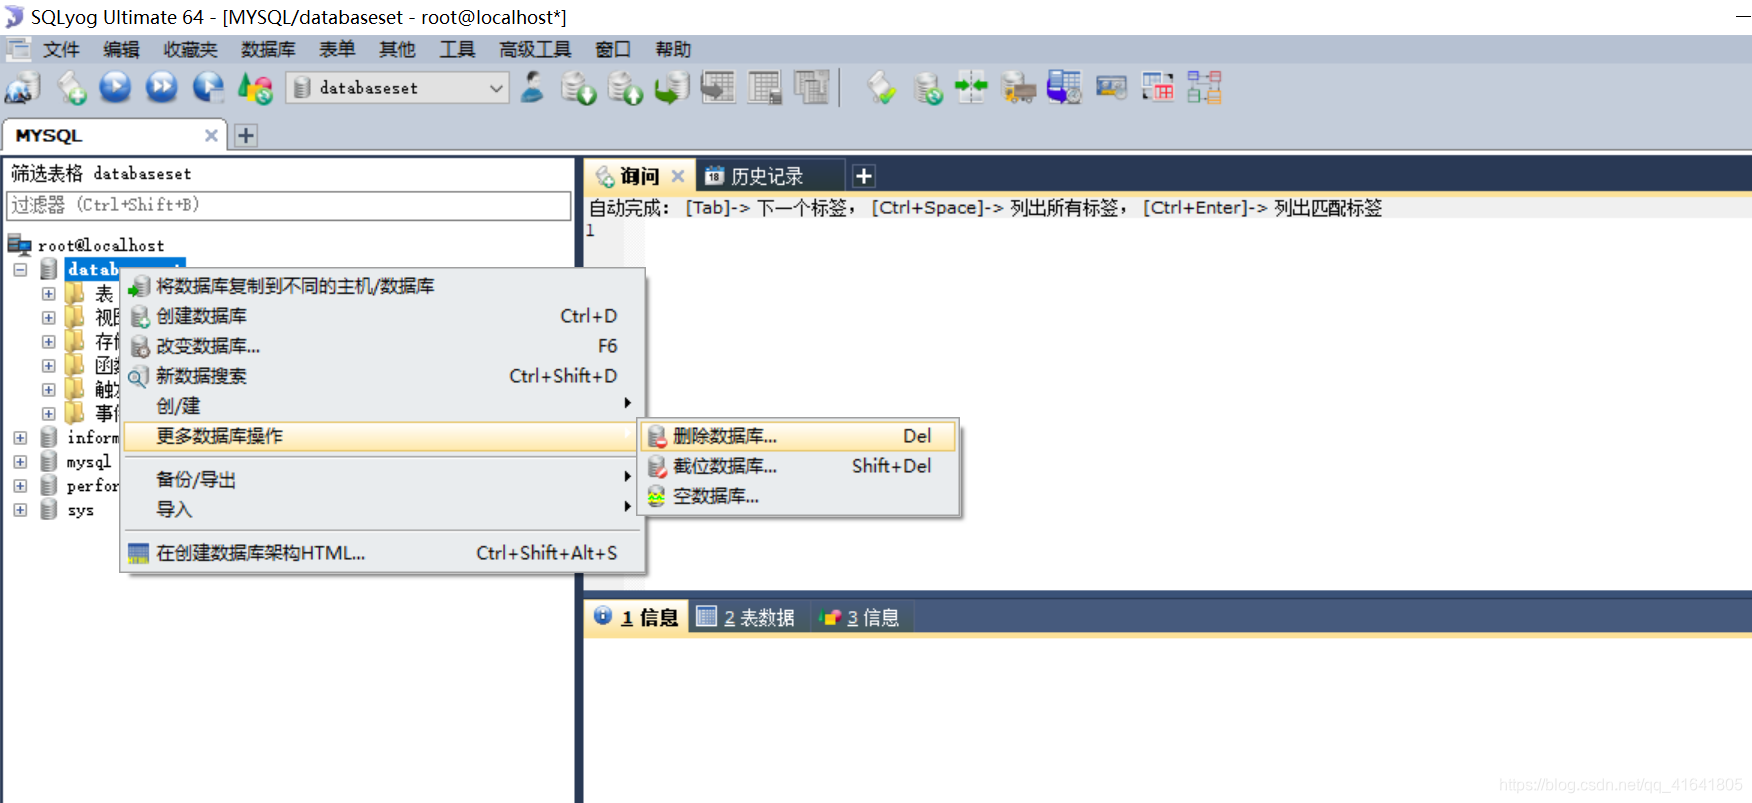Screen dimensions: 1752x803
Task: Click the two green inward arrows icon
Action: tap(971, 87)
